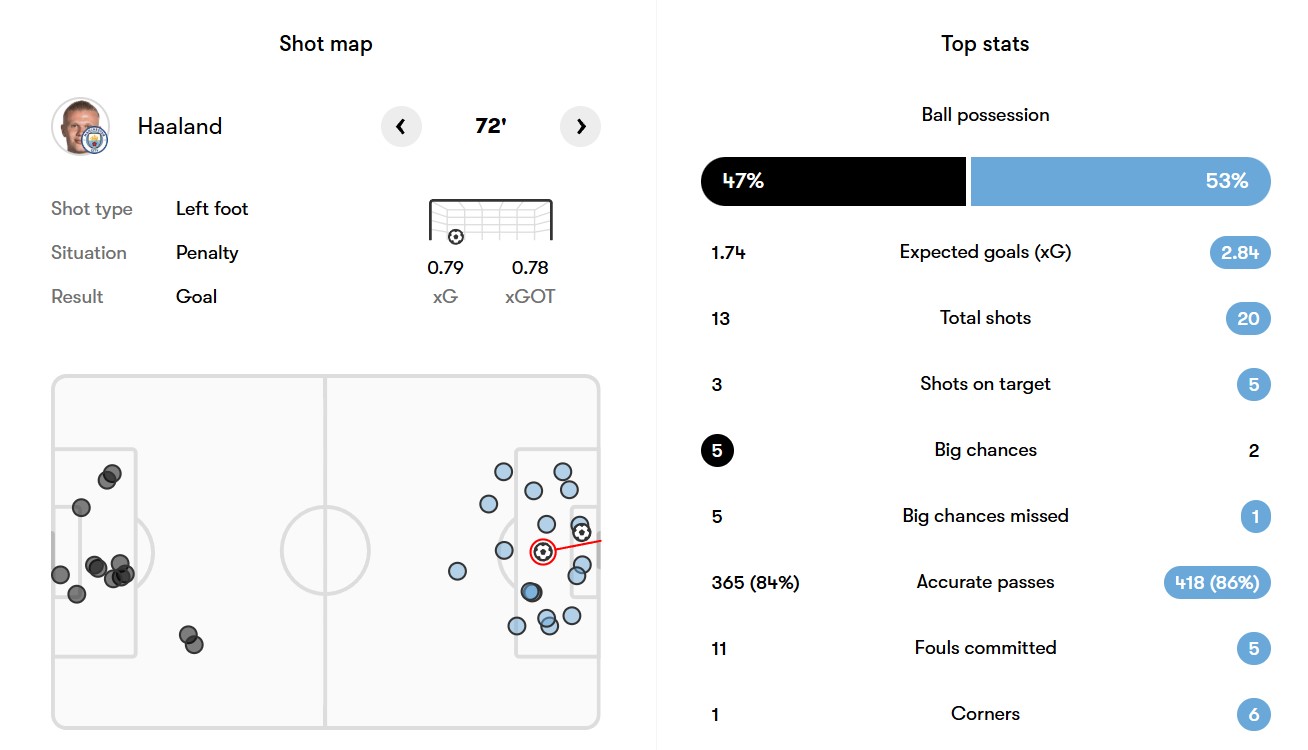Select the red-circled penalty goal marker
Viewport: 1308px width, 750px height.
pyautogui.click(x=543, y=551)
